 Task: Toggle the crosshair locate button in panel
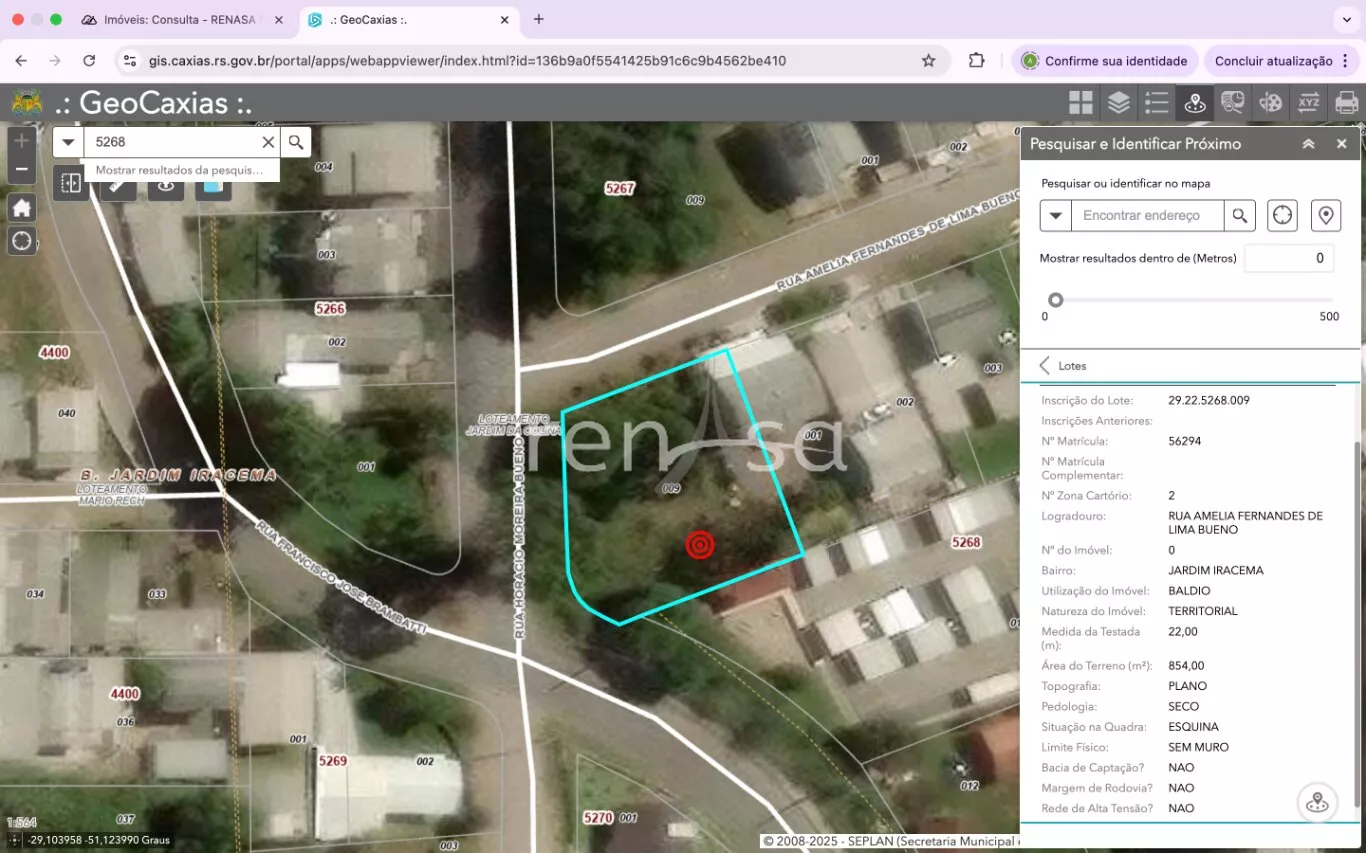click(1282, 215)
